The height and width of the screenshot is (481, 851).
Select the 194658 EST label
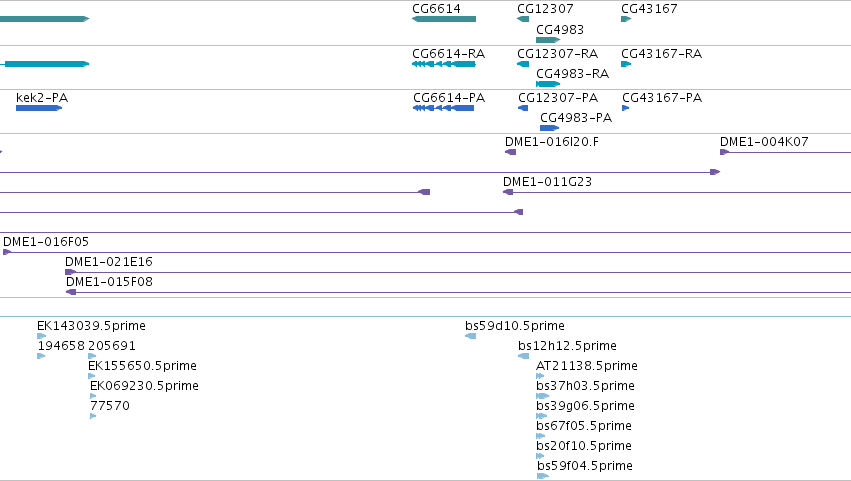coord(61,346)
